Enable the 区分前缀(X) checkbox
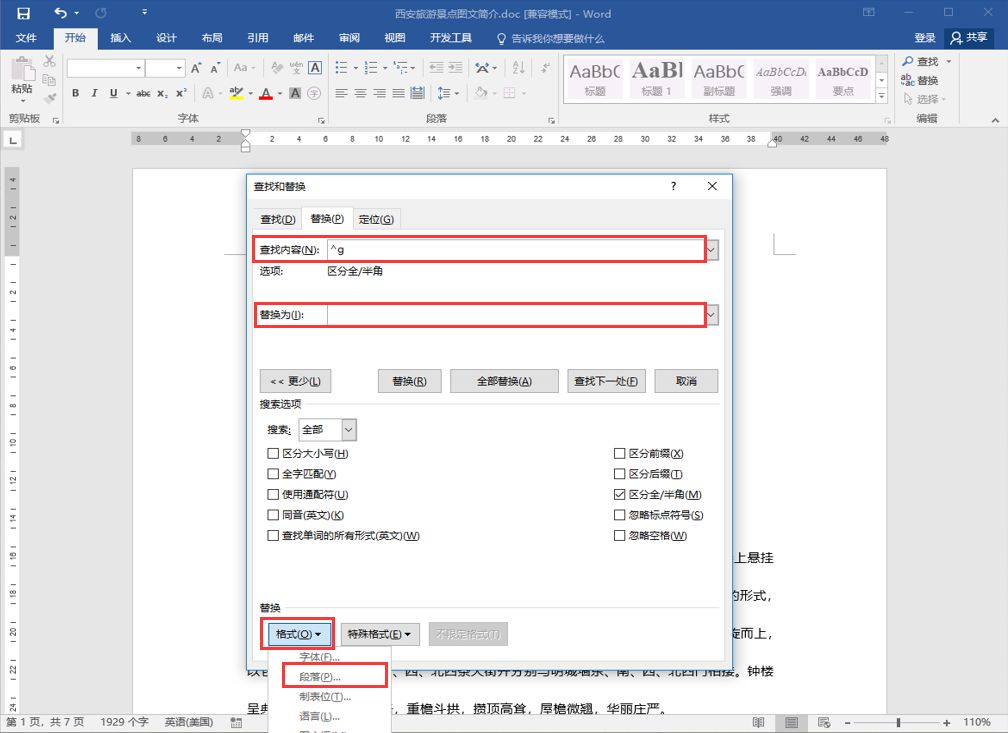 tap(620, 453)
